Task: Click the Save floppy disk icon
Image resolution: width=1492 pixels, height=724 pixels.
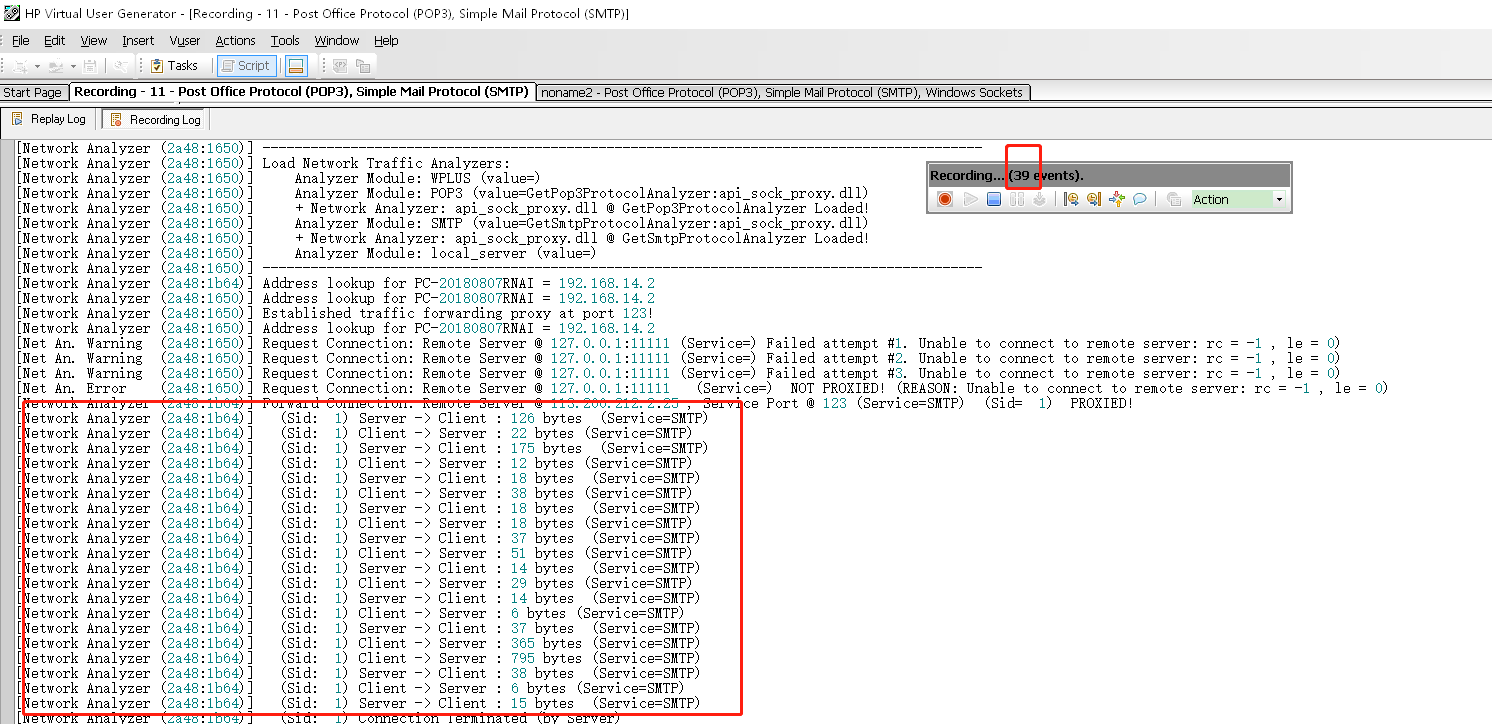Action: (x=90, y=66)
